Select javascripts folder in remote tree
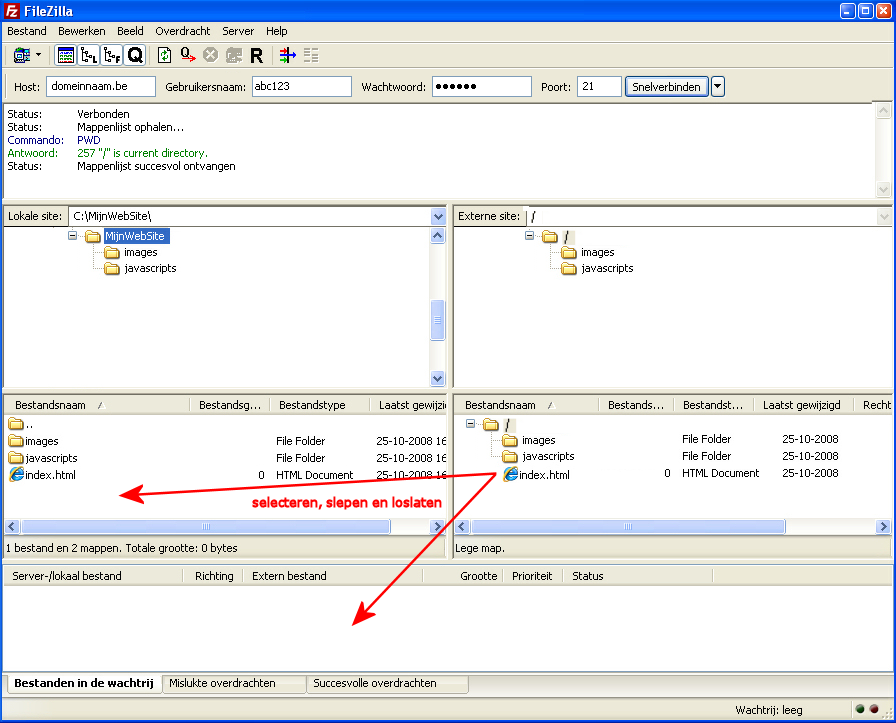The image size is (896, 723). tap(607, 268)
